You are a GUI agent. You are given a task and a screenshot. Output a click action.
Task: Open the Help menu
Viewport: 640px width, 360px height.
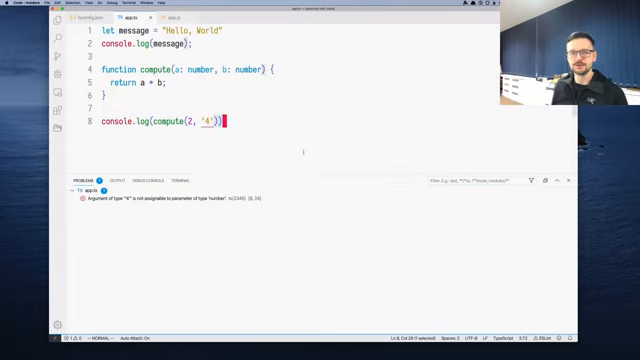click(x=161, y=2)
